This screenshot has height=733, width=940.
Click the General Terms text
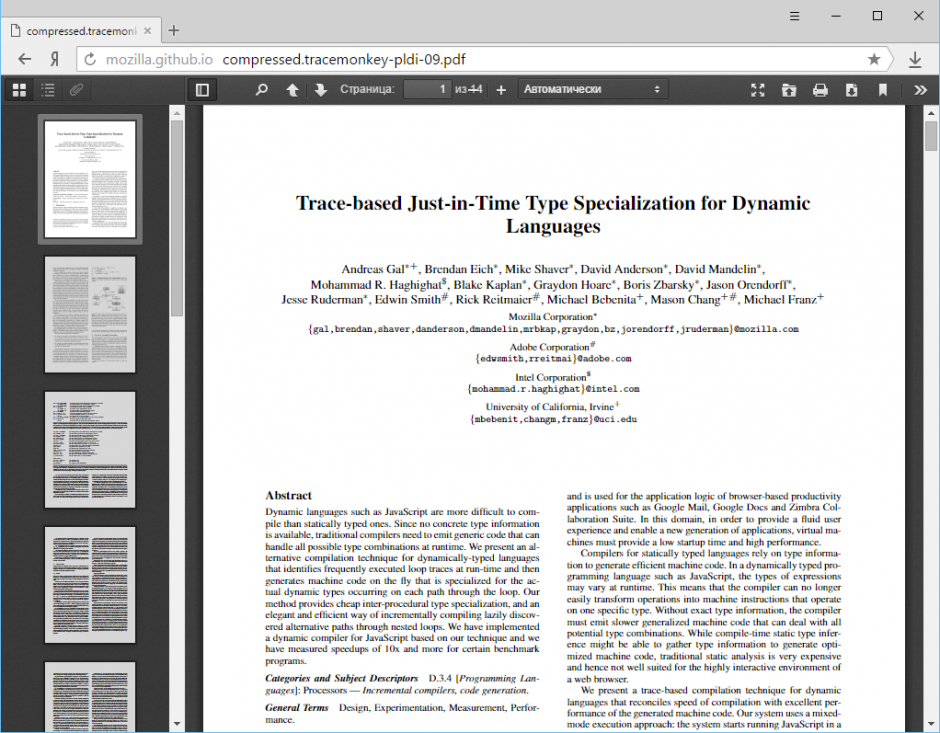point(297,708)
